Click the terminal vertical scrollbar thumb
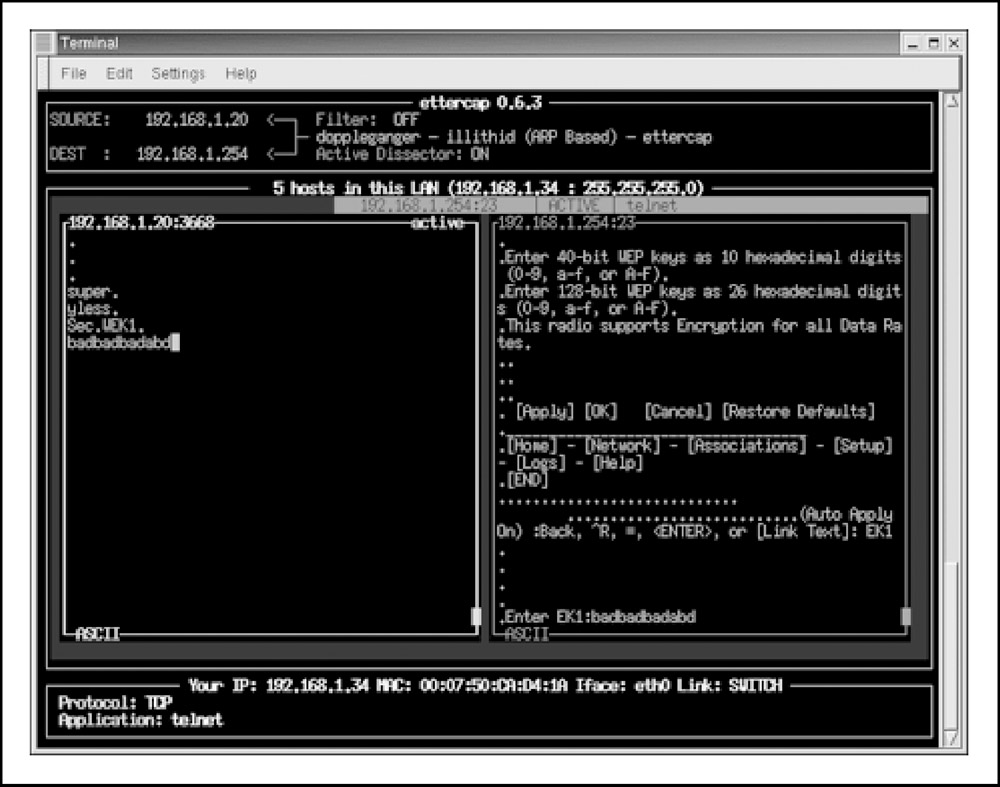1000x787 pixels. pyautogui.click(x=951, y=644)
